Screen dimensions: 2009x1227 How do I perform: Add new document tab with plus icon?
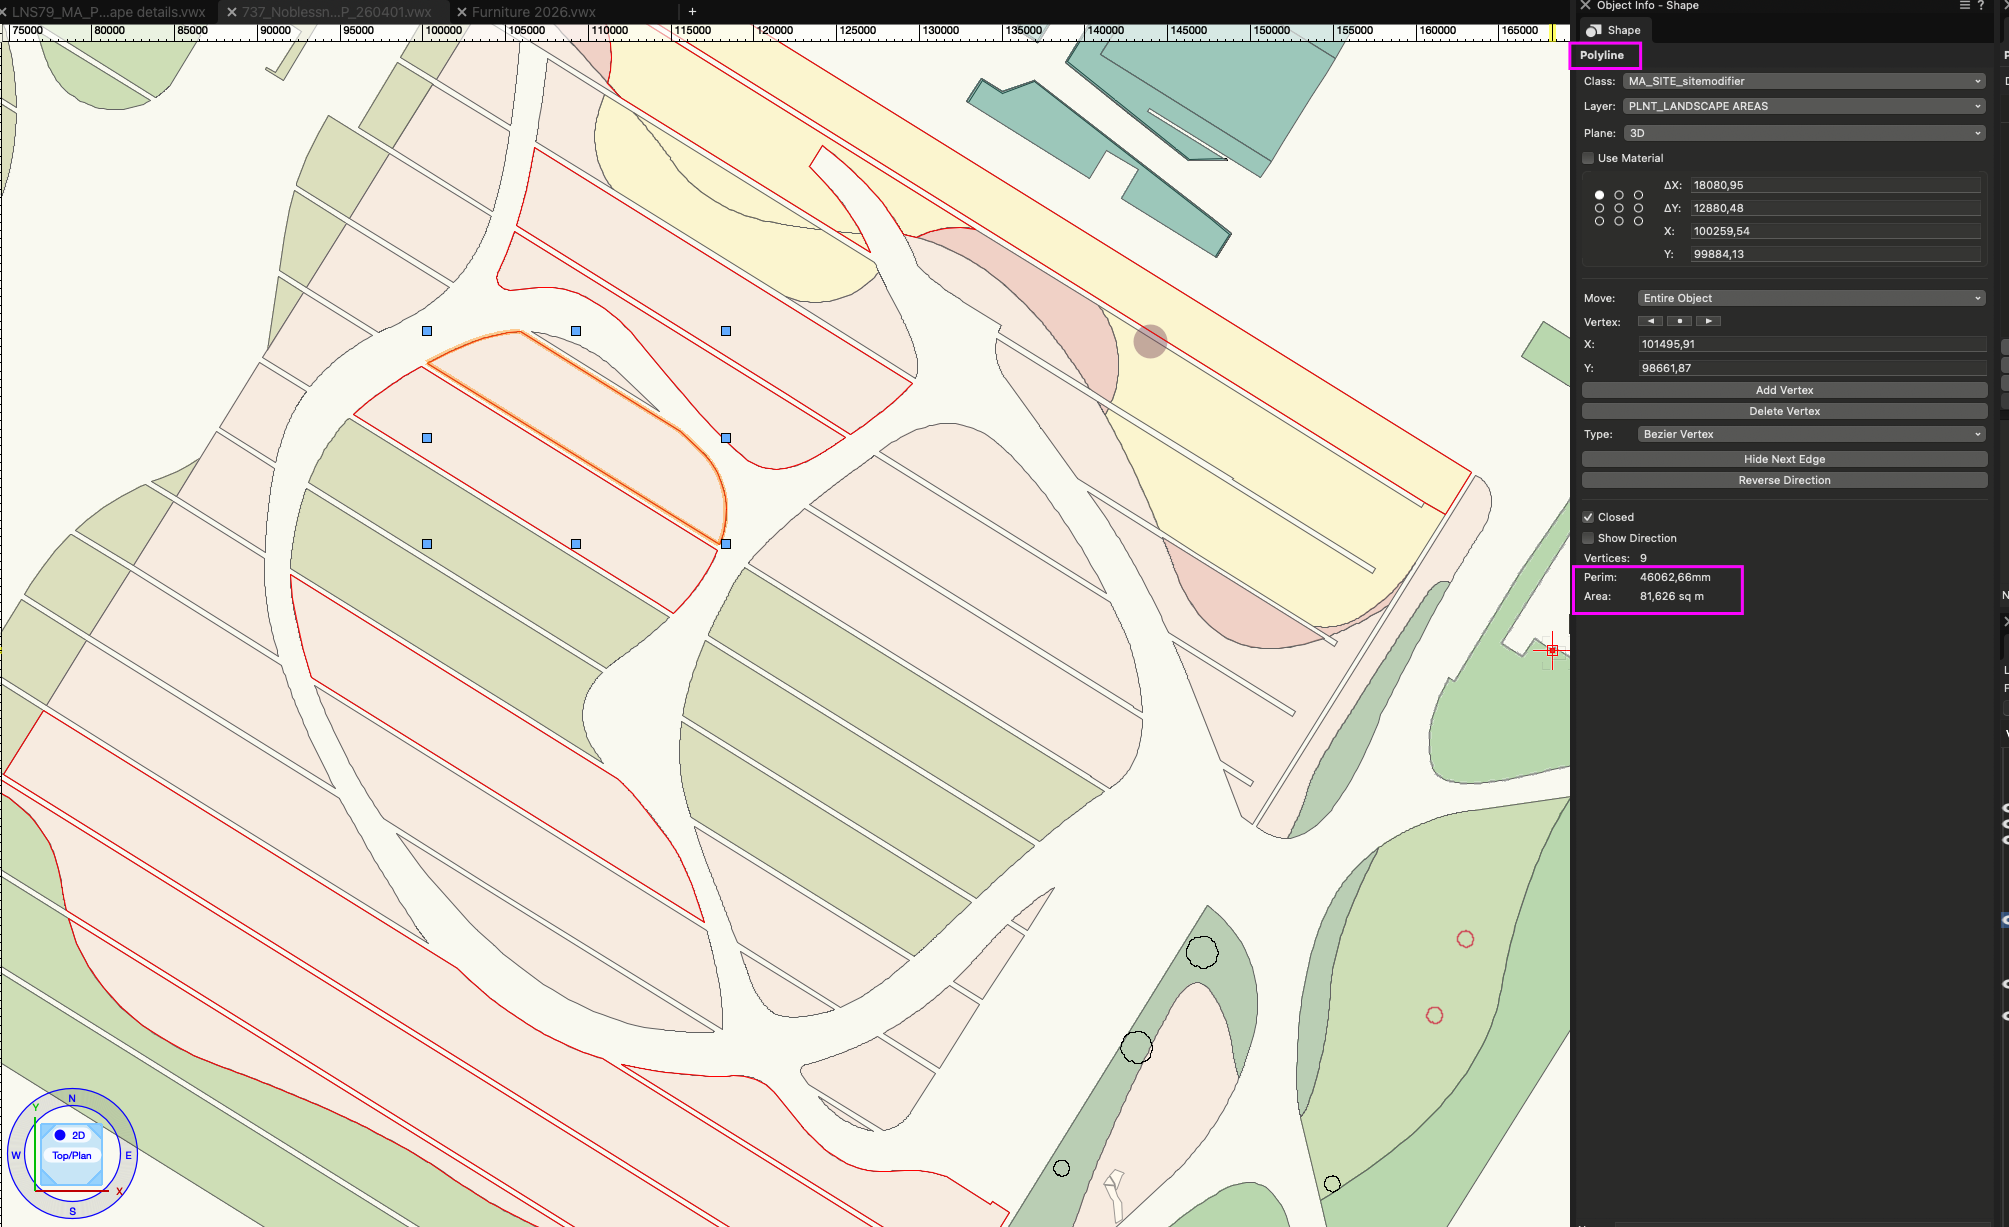coord(692,12)
